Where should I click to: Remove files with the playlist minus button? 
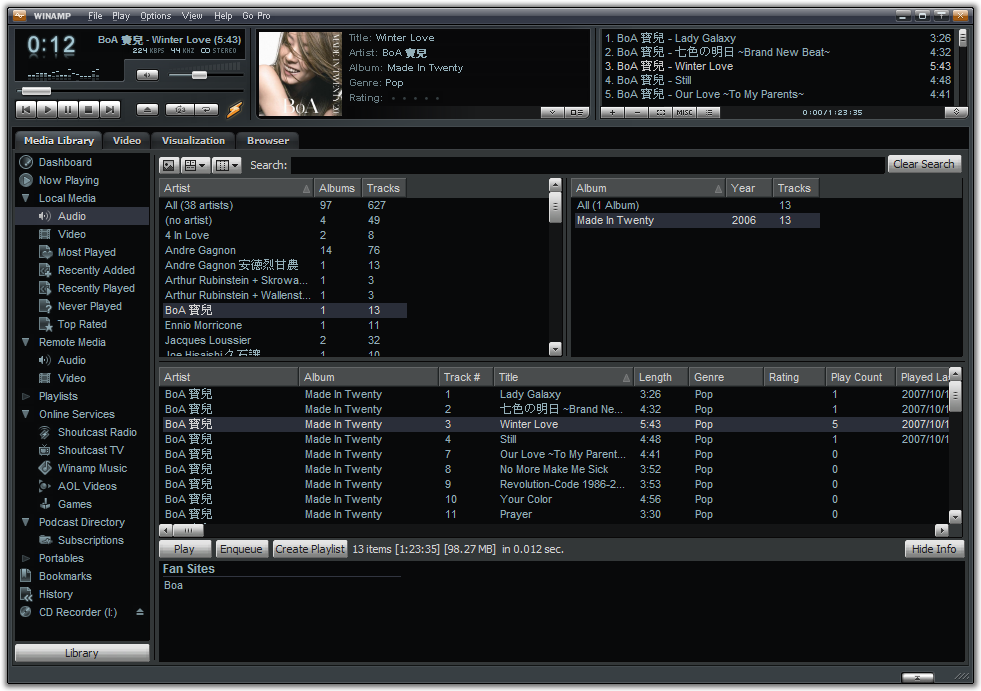637,113
